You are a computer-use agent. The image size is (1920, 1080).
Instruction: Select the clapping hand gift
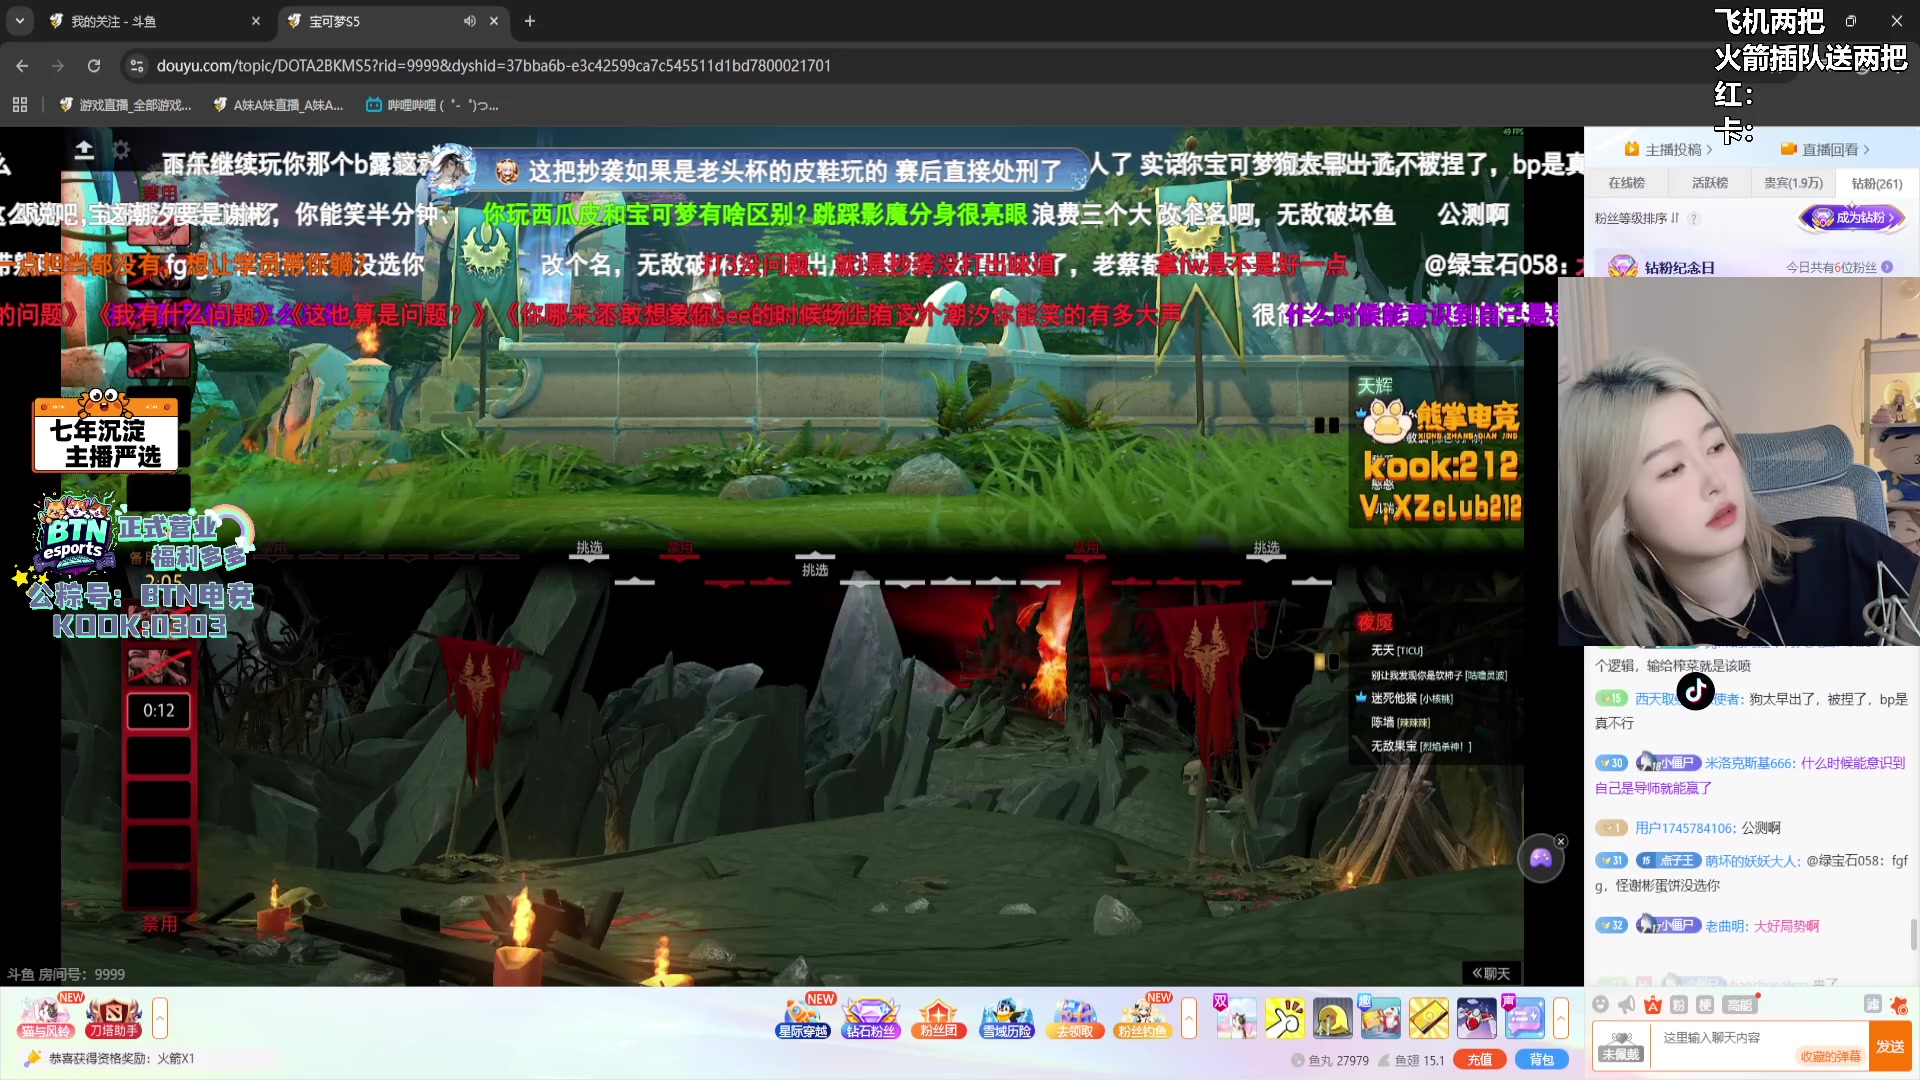tap(1284, 1018)
